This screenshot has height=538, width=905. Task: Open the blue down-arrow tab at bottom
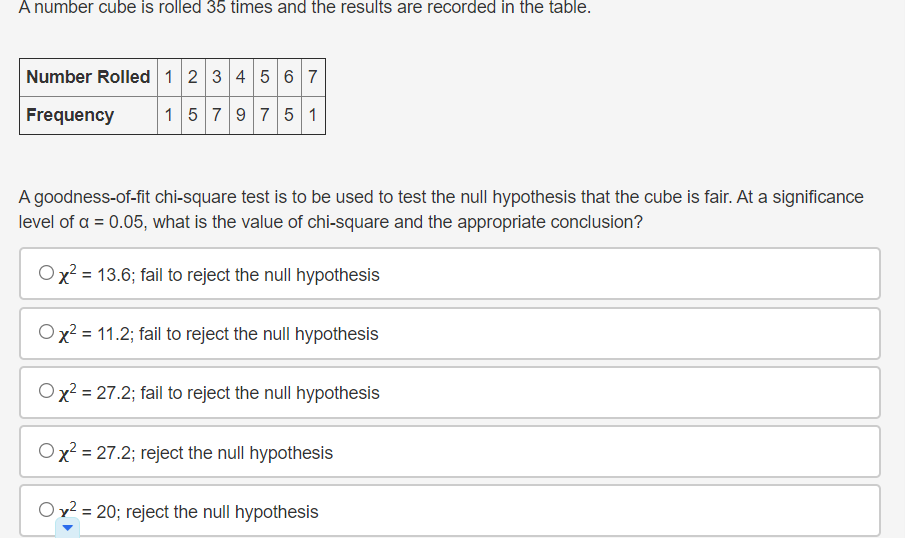[68, 528]
